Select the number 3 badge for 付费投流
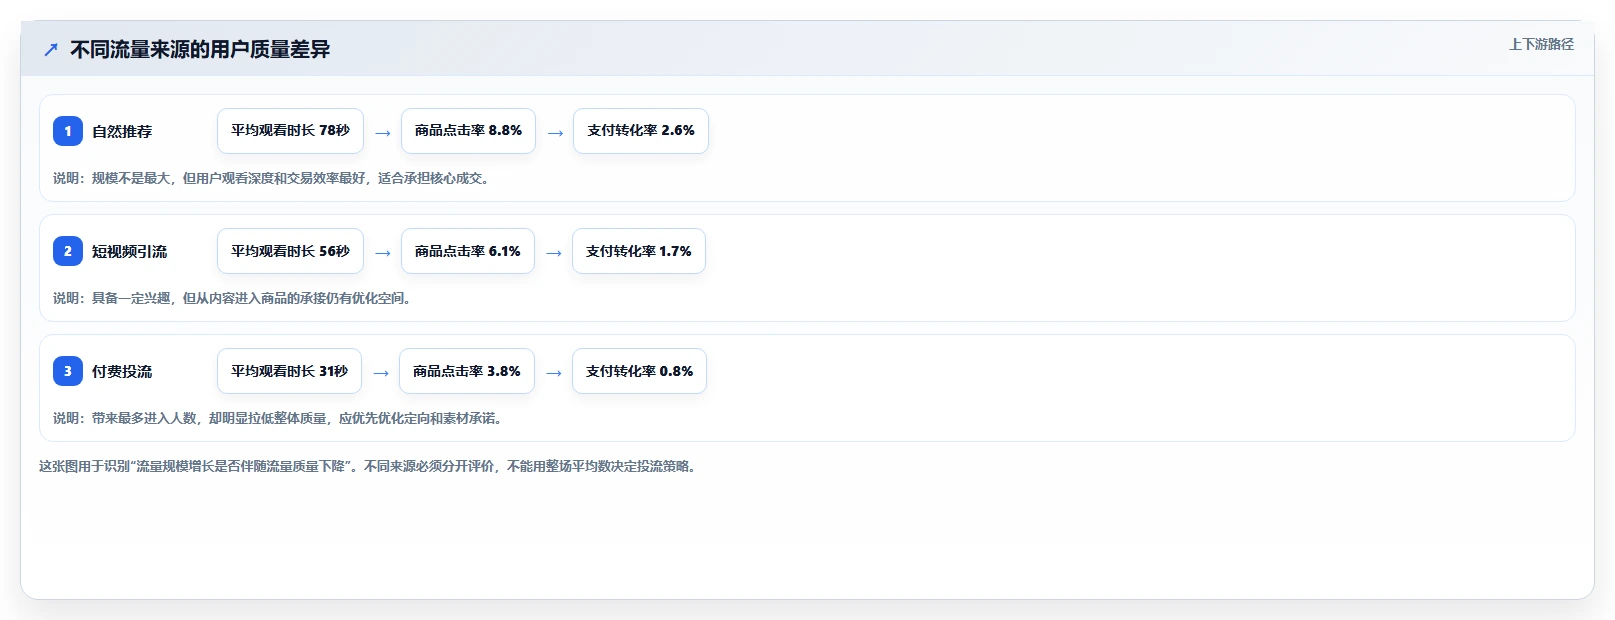 [68, 371]
